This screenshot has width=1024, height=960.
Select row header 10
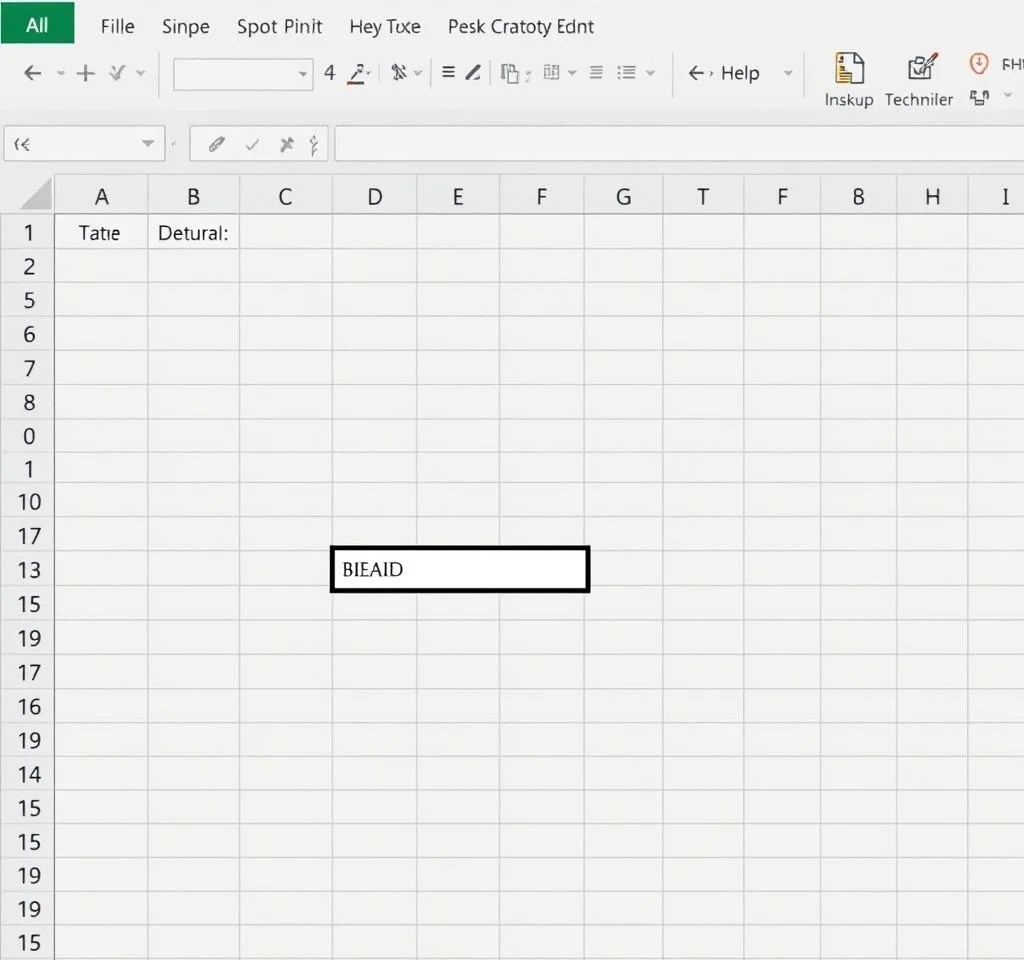28,502
